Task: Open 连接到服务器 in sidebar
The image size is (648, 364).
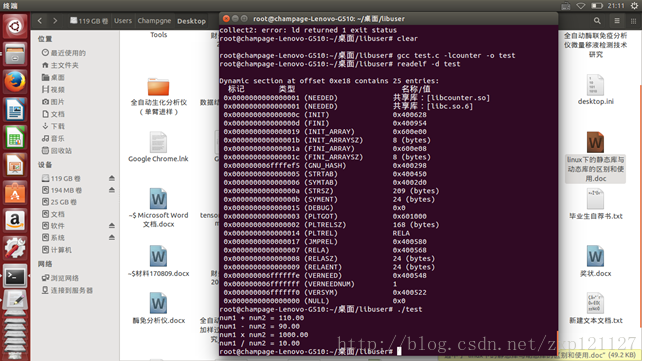Action: pyautogui.click(x=67, y=290)
